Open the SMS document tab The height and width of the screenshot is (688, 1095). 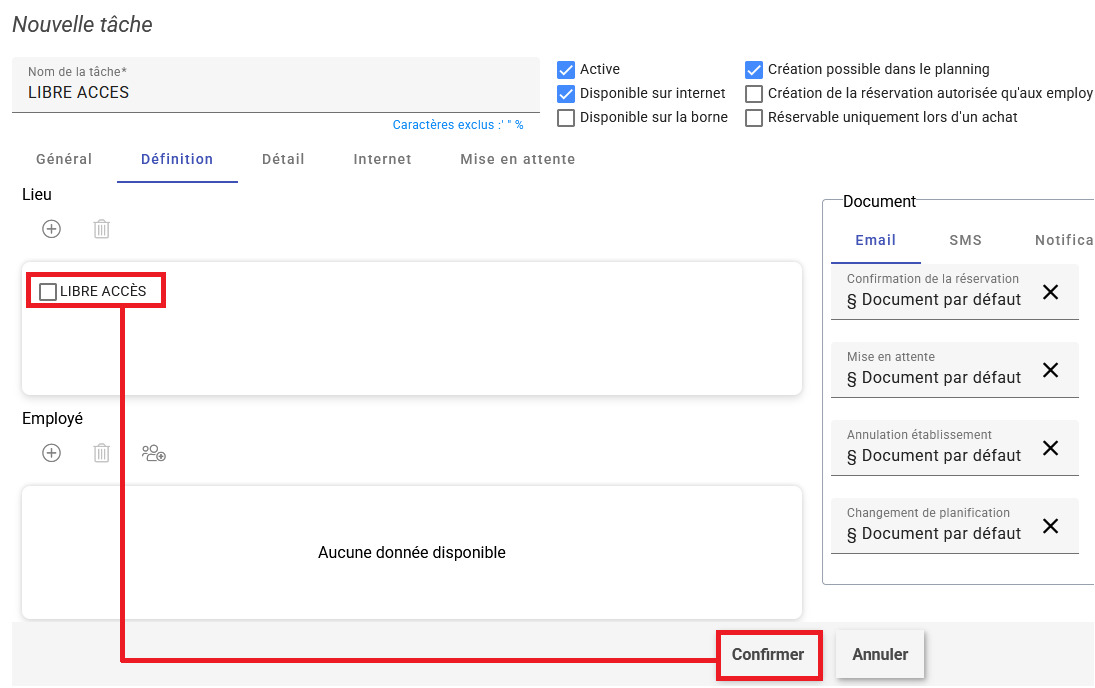click(x=965, y=240)
